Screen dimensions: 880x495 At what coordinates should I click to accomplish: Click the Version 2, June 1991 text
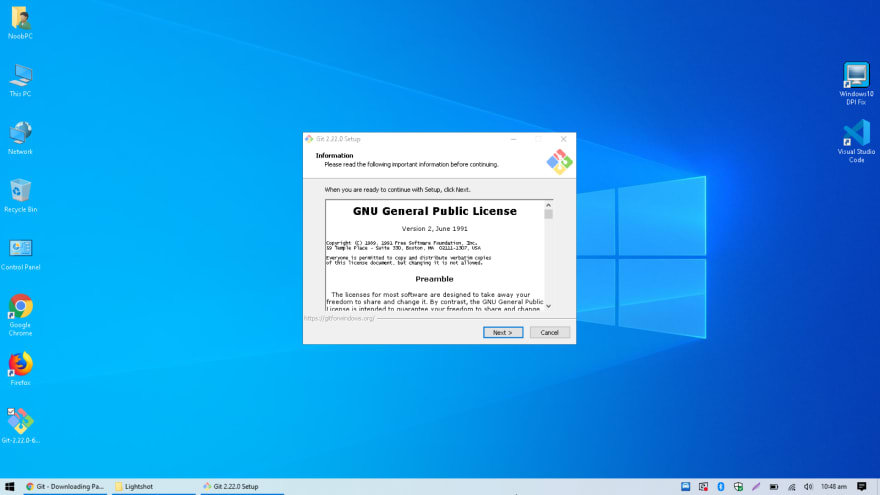pyautogui.click(x=434, y=228)
